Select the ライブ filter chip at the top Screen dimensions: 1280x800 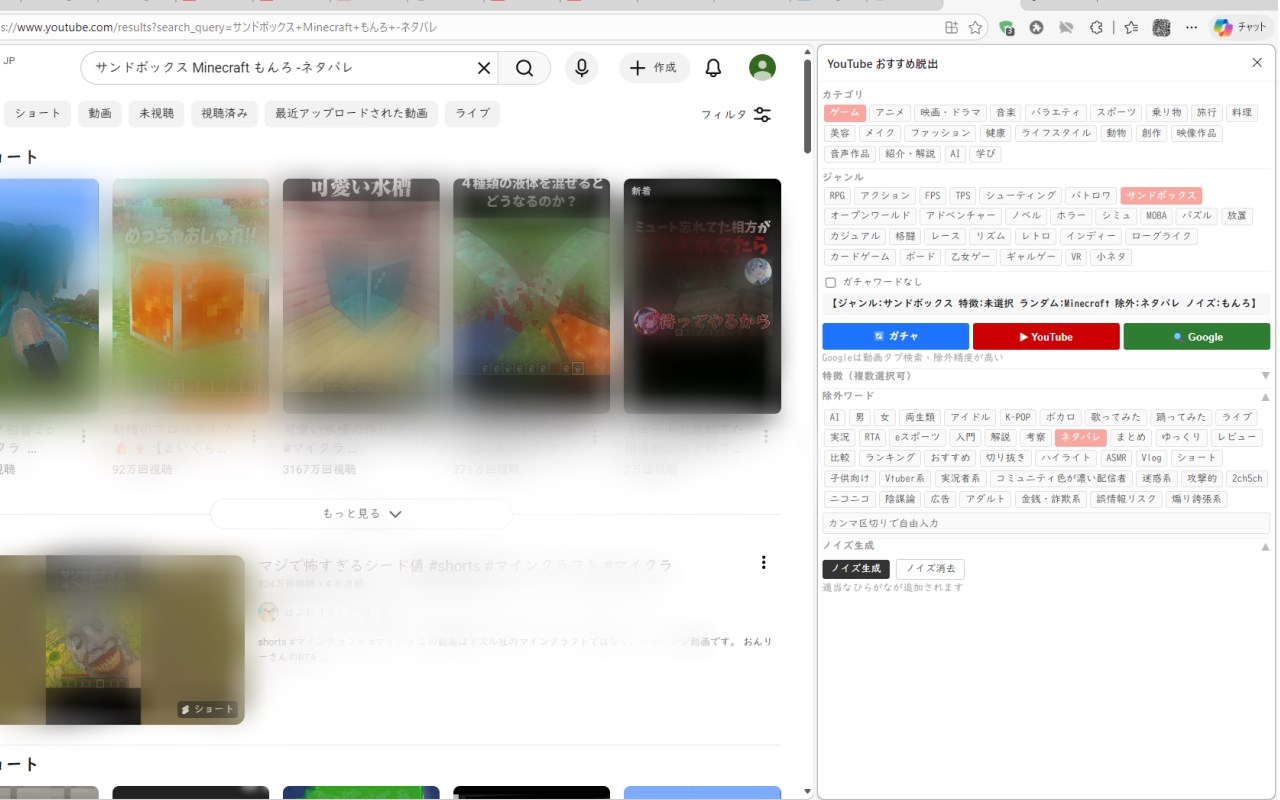(472, 114)
